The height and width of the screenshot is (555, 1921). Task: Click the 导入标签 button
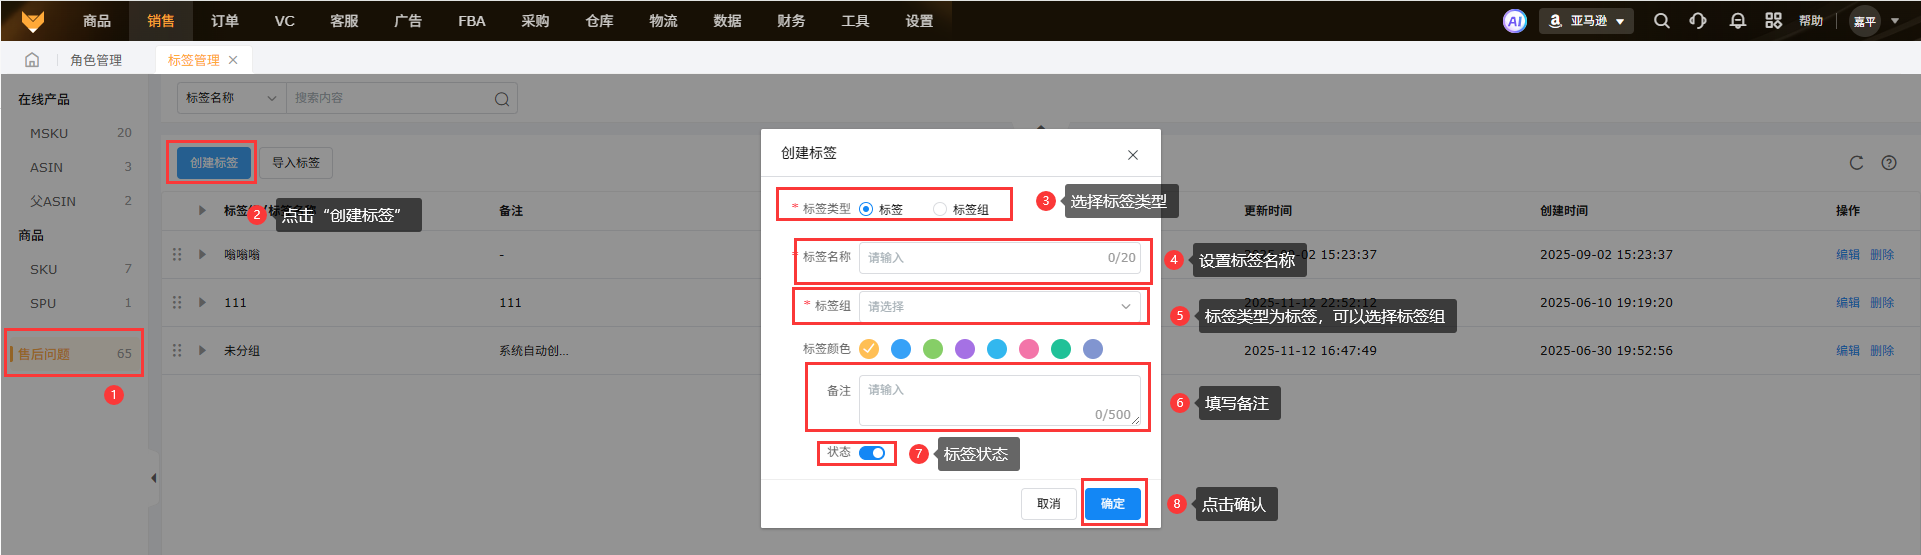coord(296,162)
